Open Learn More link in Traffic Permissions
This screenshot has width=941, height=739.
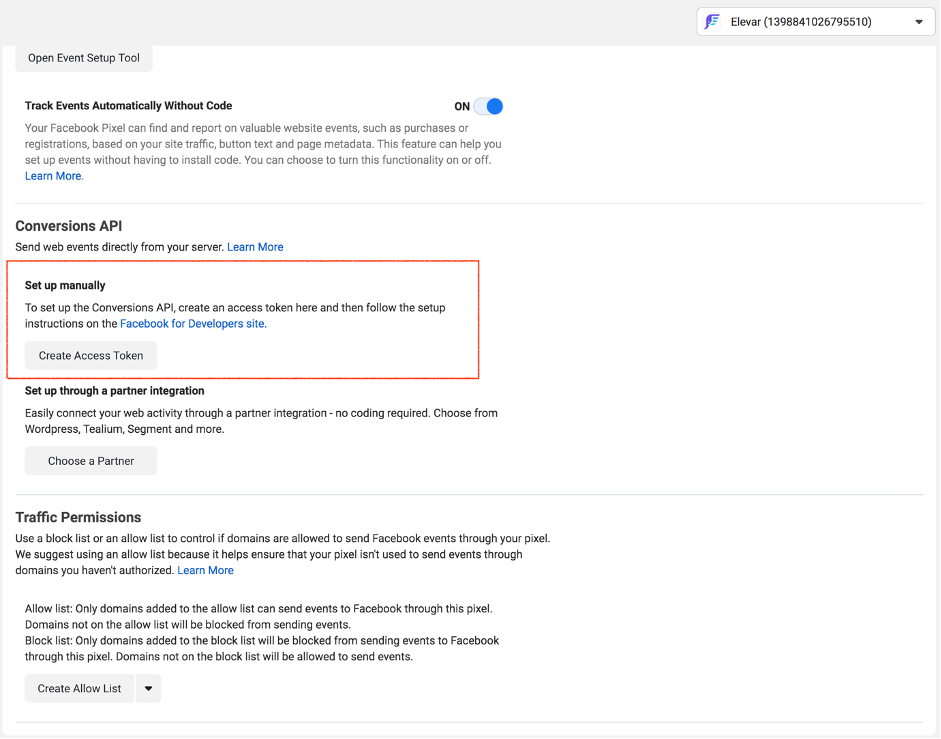(x=205, y=570)
